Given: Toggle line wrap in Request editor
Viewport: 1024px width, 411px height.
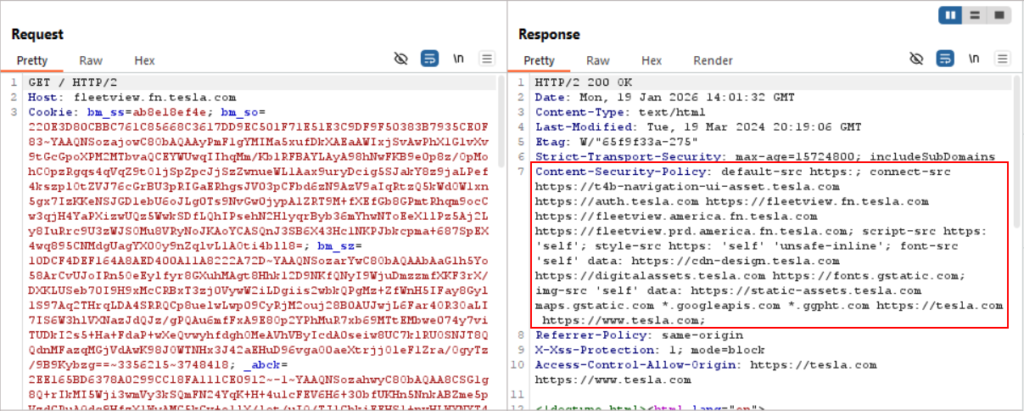Looking at the screenshot, I should click(430, 59).
